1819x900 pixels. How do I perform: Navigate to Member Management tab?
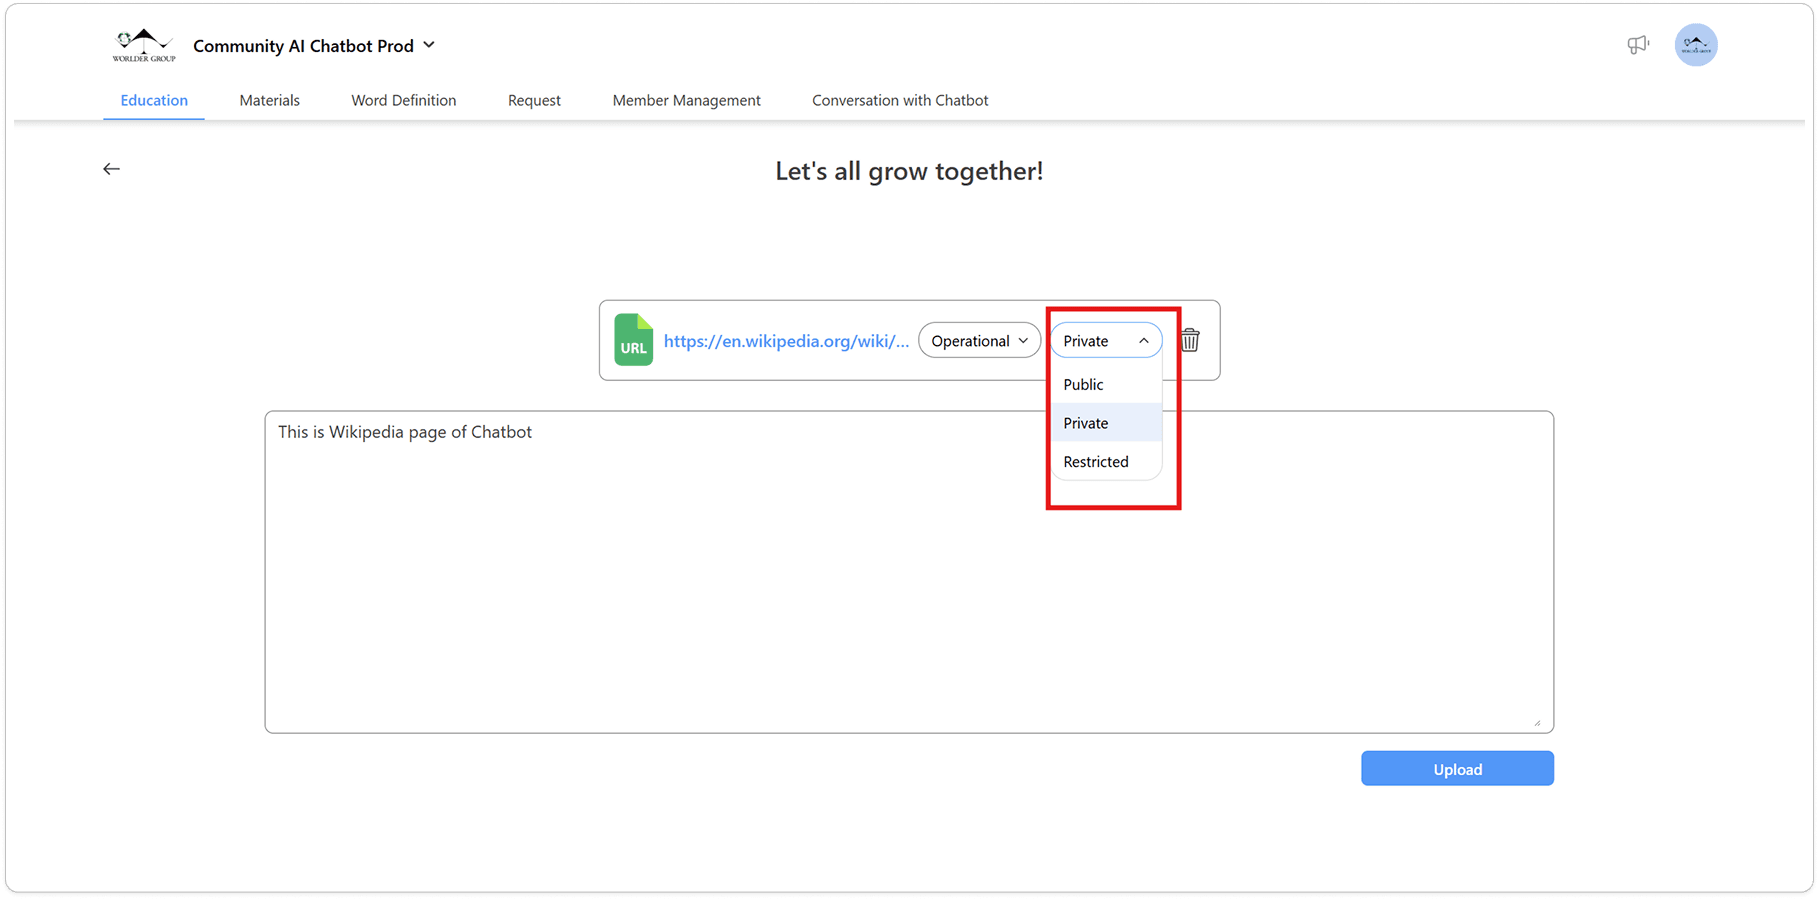(x=686, y=101)
